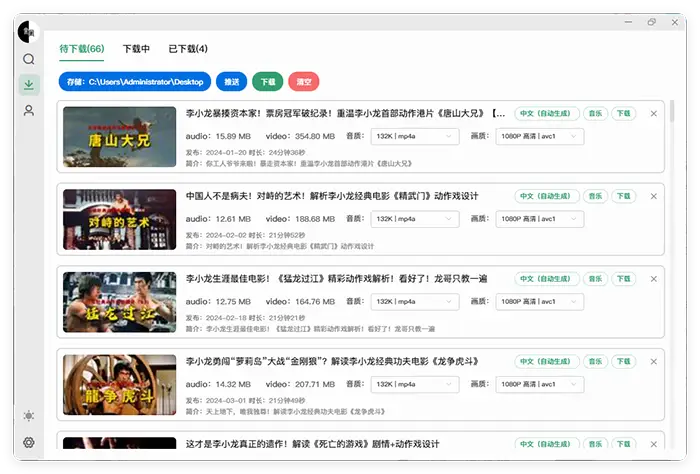Click text video: 207.71 MB

click(300, 384)
